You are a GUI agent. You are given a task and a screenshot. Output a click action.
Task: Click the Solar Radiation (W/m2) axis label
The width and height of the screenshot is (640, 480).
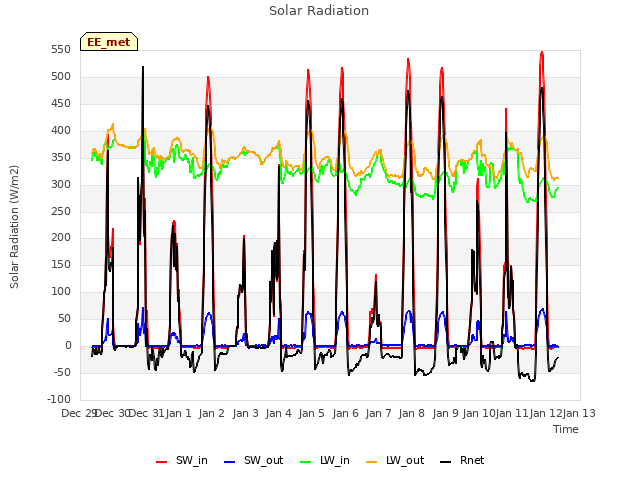coord(14,227)
